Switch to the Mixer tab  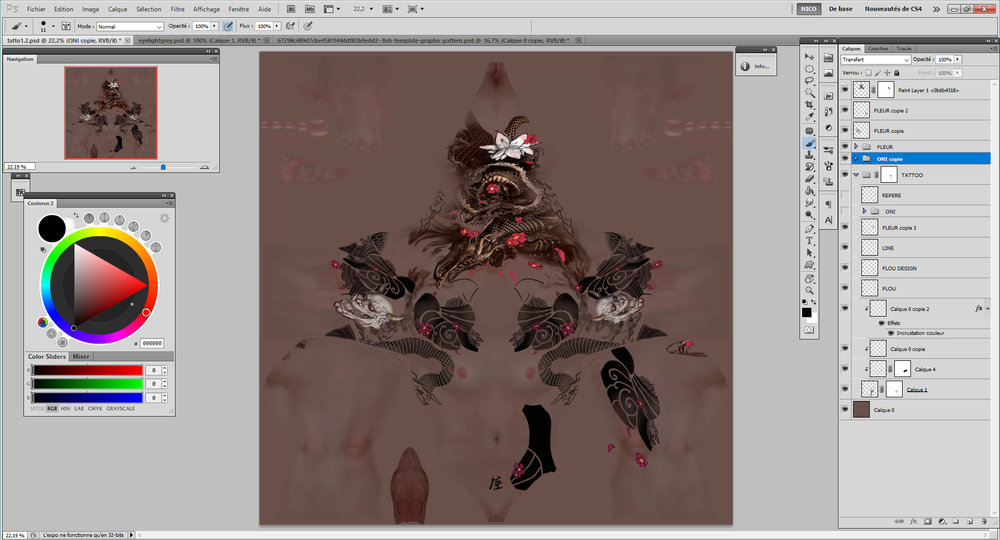coord(81,356)
